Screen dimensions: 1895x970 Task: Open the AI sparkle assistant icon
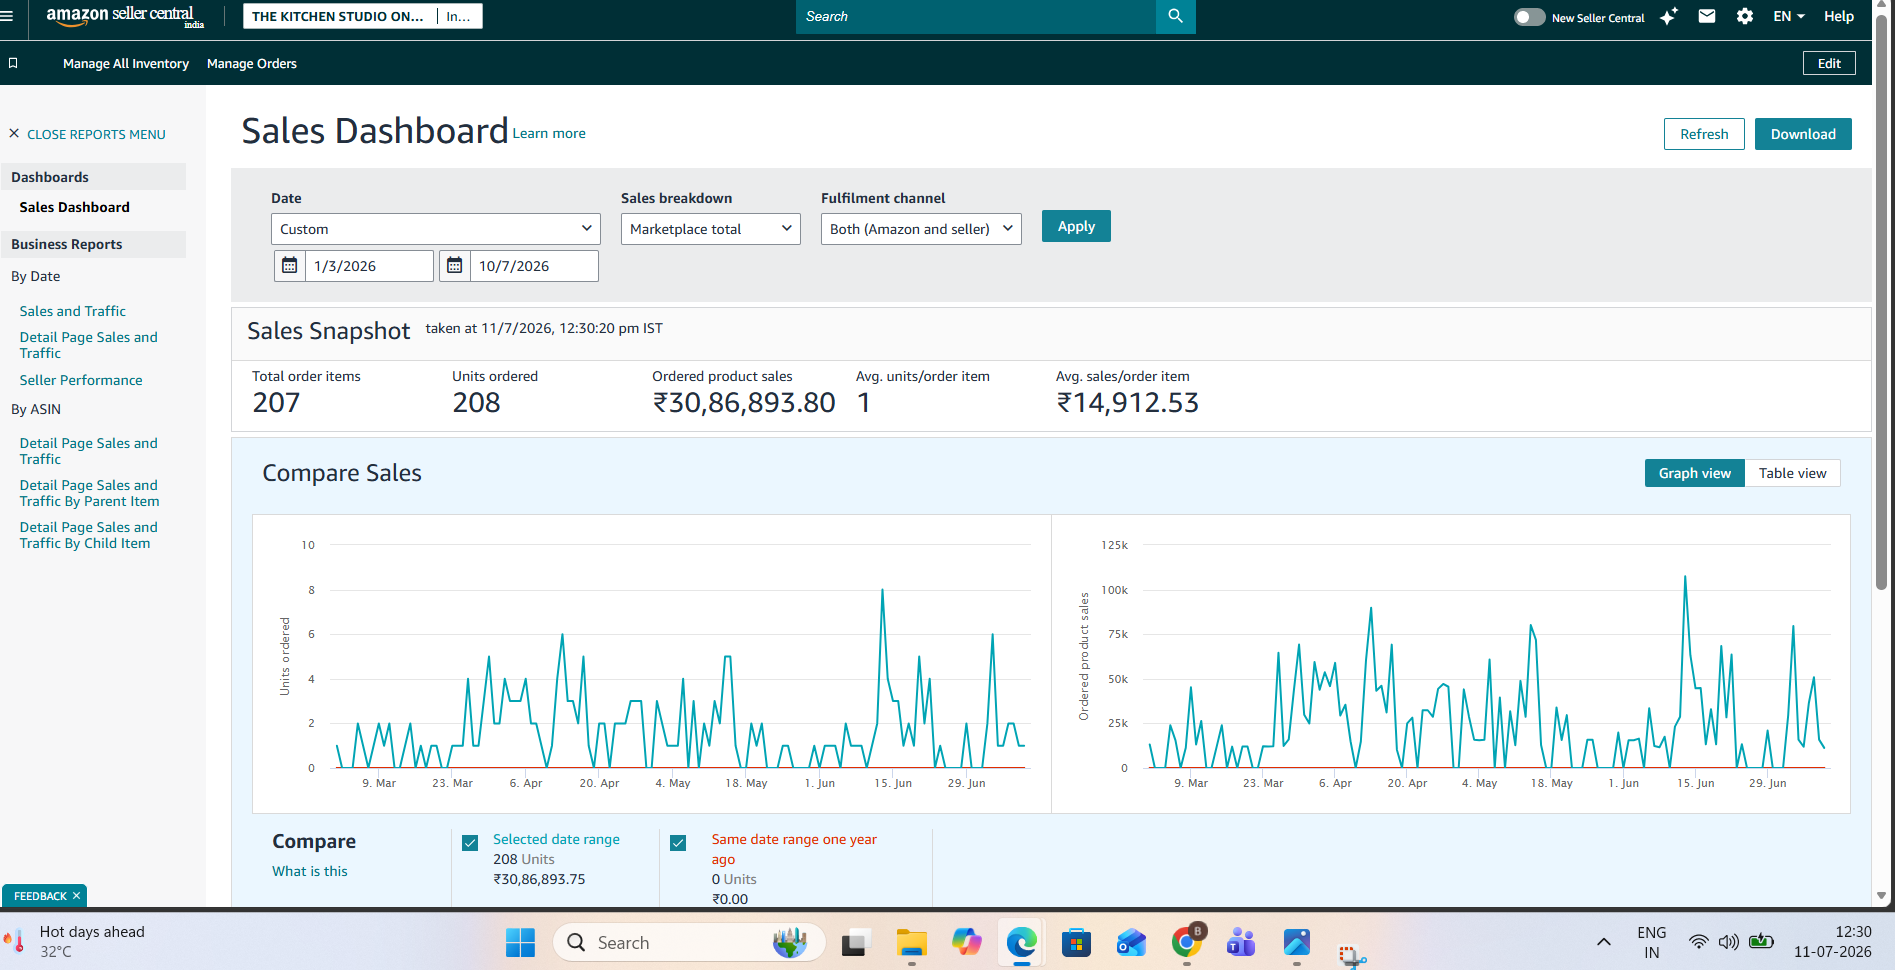coord(1668,16)
